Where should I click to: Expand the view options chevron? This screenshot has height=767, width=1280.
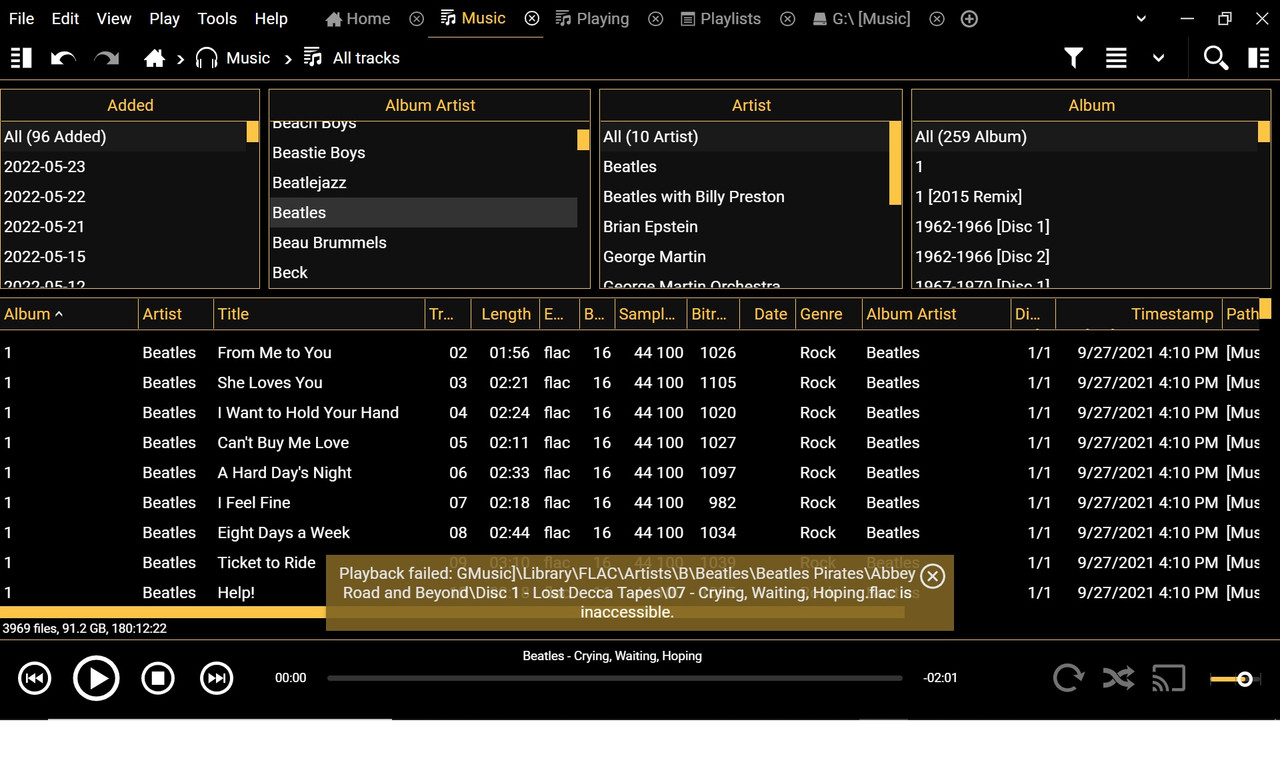tap(1158, 58)
